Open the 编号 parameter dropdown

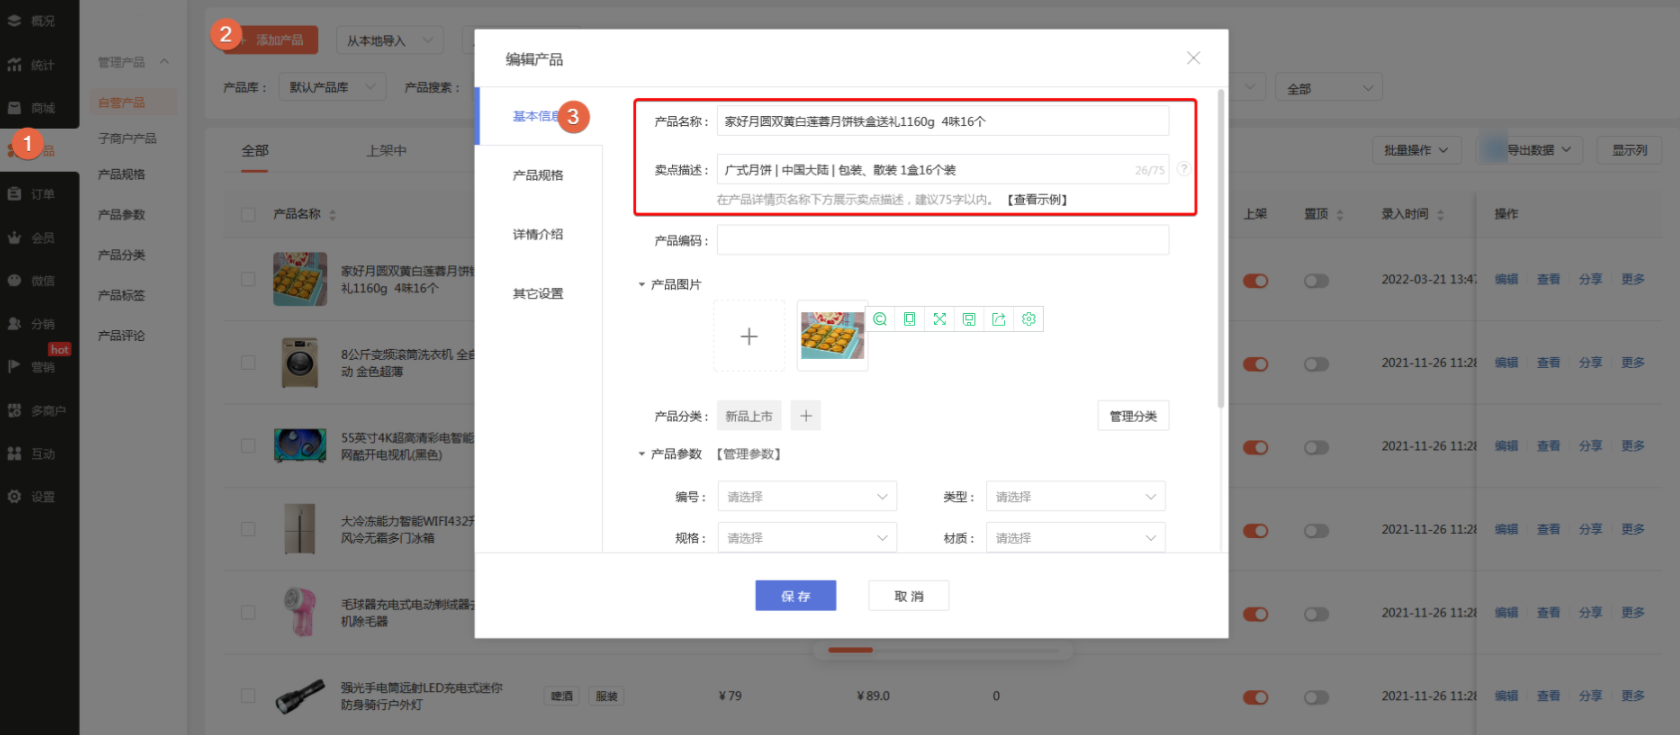point(807,497)
